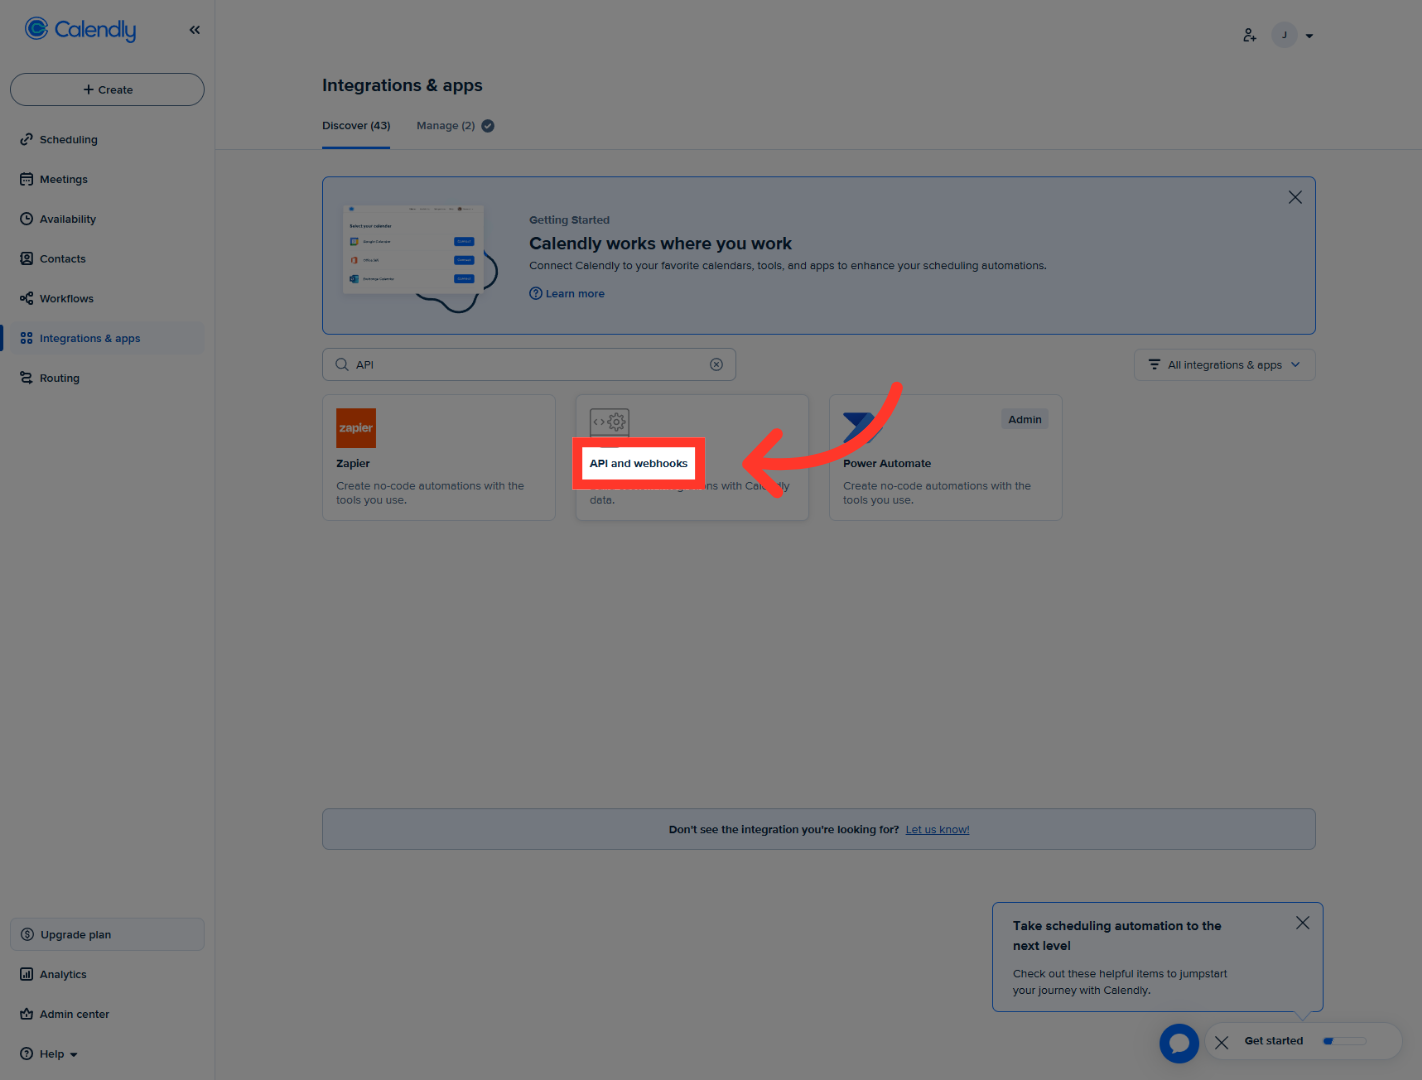Click into the API search field
This screenshot has width=1422, height=1080.
coord(529,365)
